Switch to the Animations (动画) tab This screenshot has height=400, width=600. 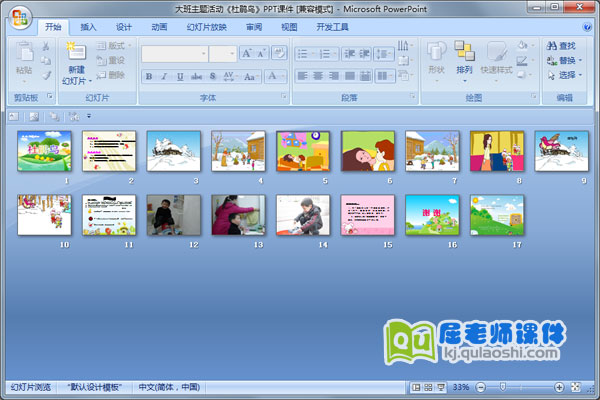[159, 27]
